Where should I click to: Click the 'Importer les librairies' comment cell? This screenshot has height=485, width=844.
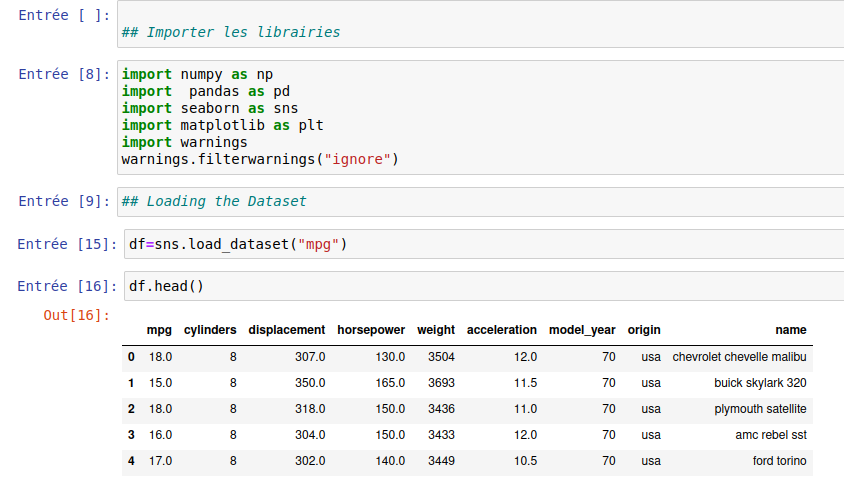click(x=231, y=32)
